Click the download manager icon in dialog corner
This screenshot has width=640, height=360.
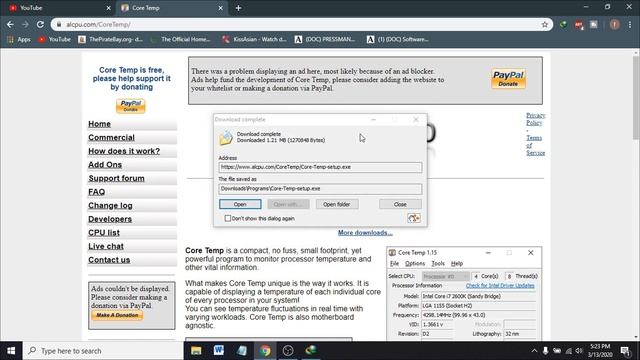coord(413,218)
